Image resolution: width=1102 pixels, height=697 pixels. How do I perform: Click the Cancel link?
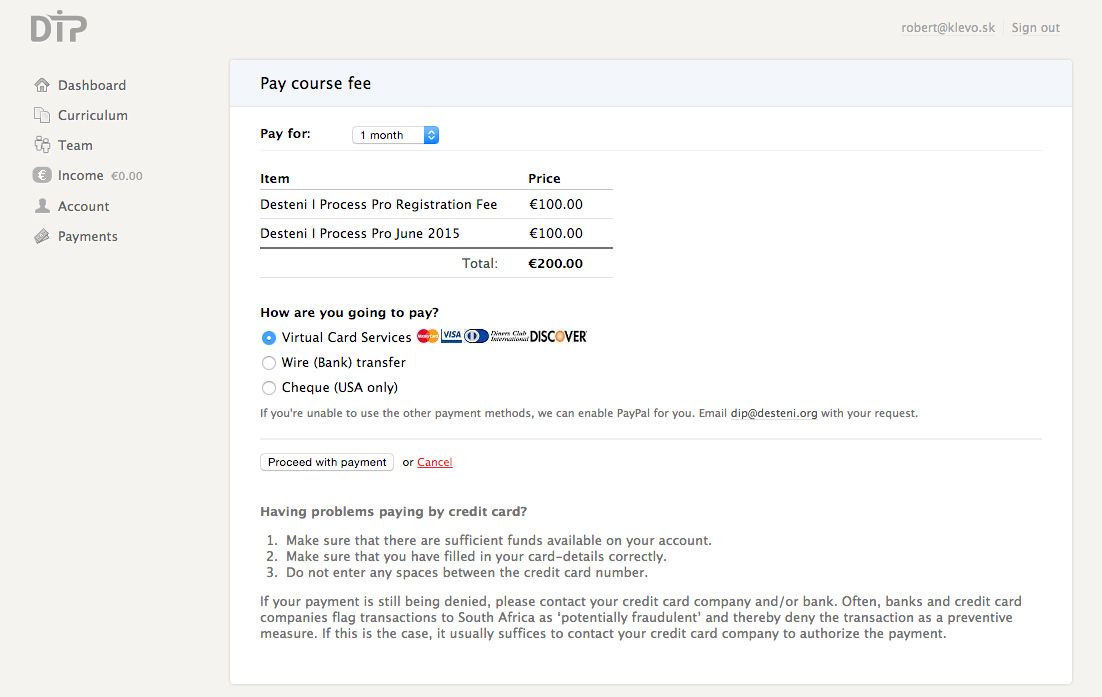pyautogui.click(x=434, y=462)
